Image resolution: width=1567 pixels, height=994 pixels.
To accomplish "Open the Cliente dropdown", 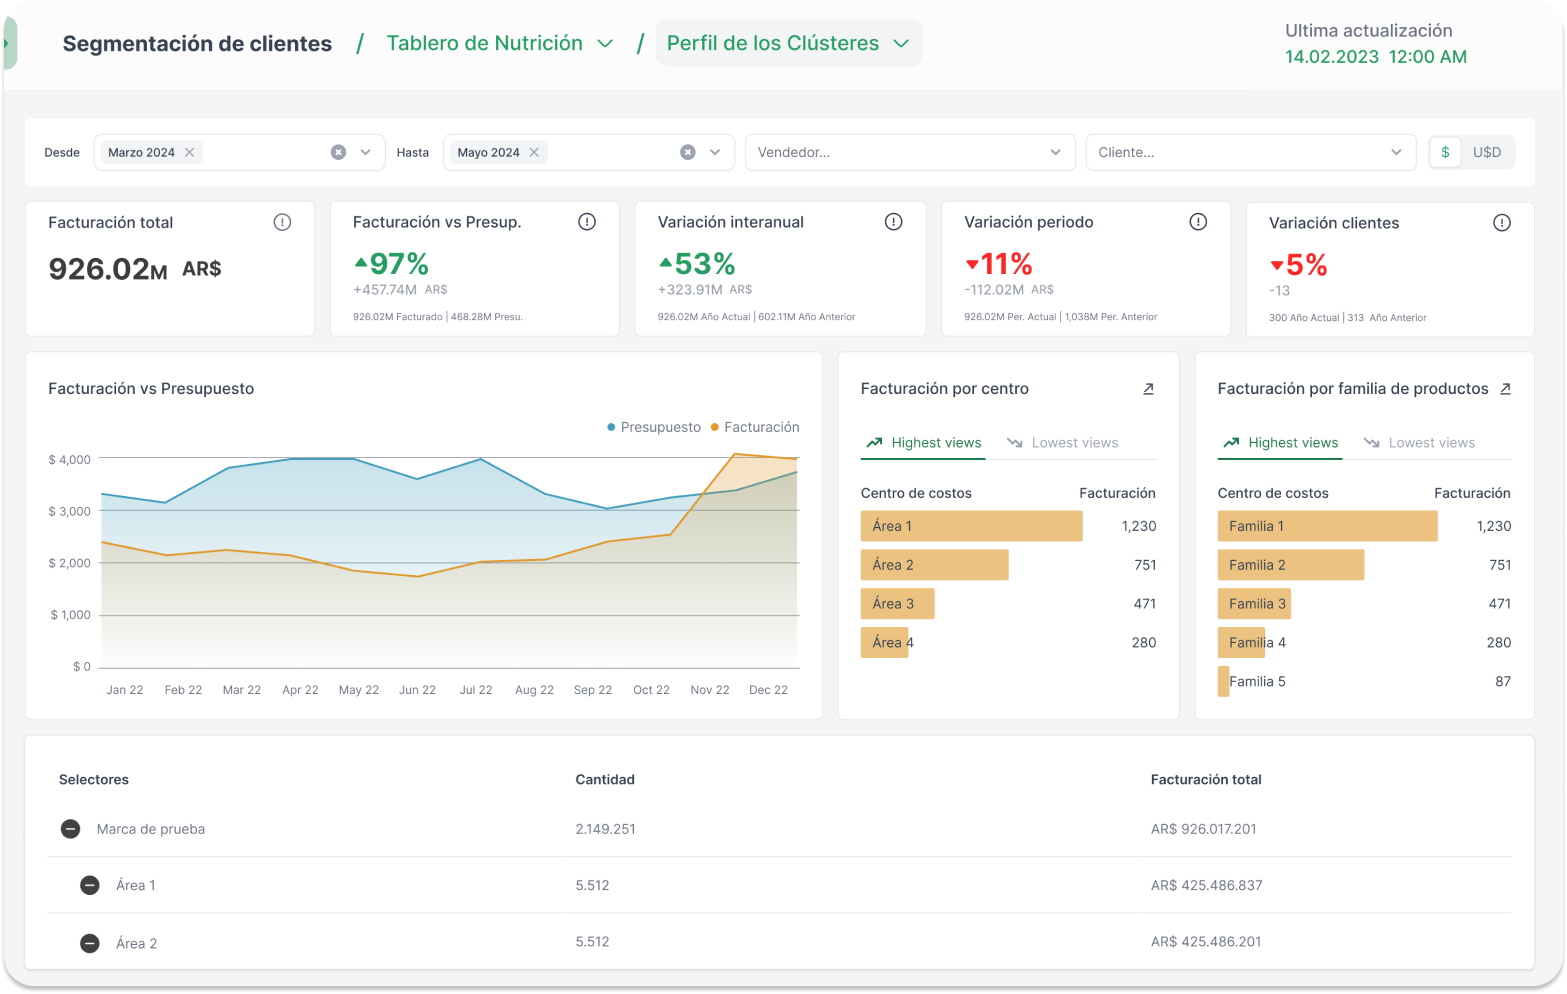I will point(1250,152).
